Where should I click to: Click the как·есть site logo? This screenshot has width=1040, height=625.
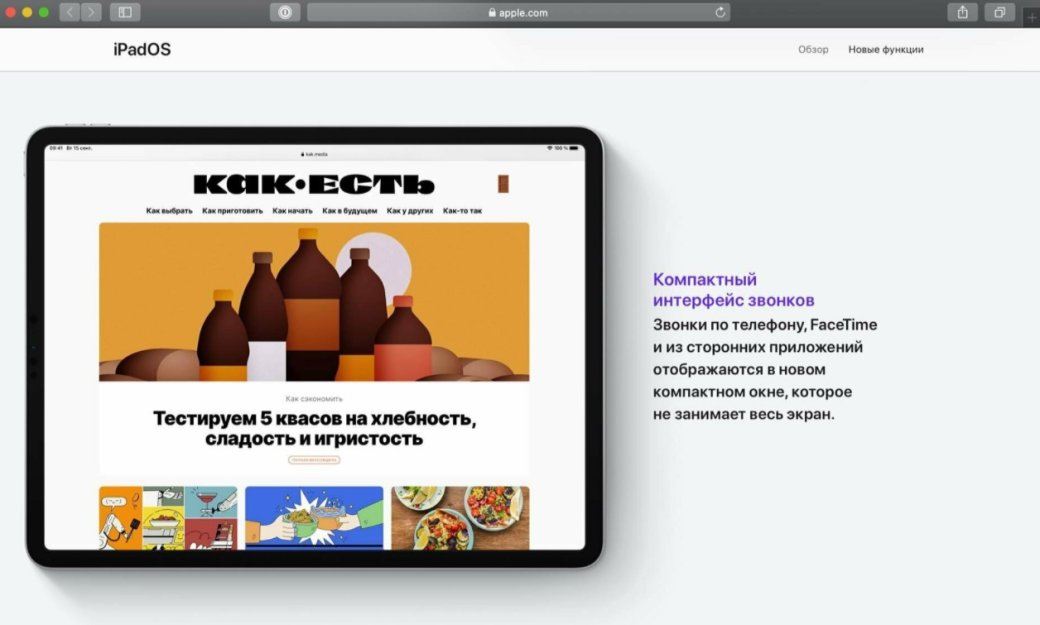tap(314, 184)
